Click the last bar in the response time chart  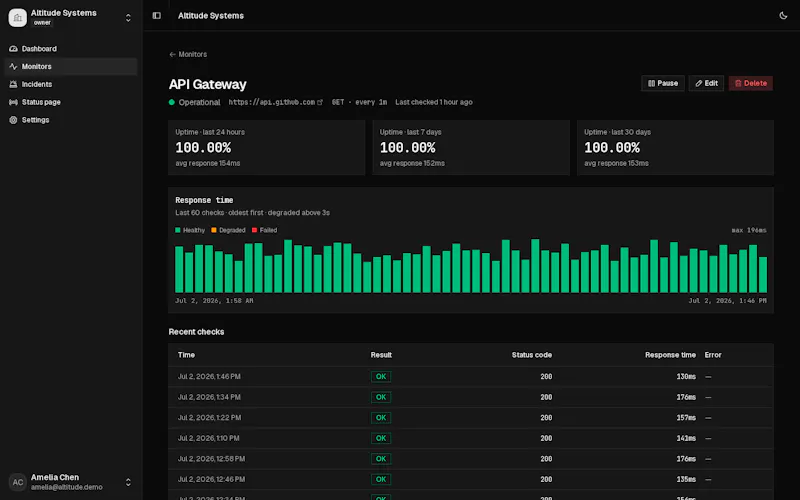[763, 274]
